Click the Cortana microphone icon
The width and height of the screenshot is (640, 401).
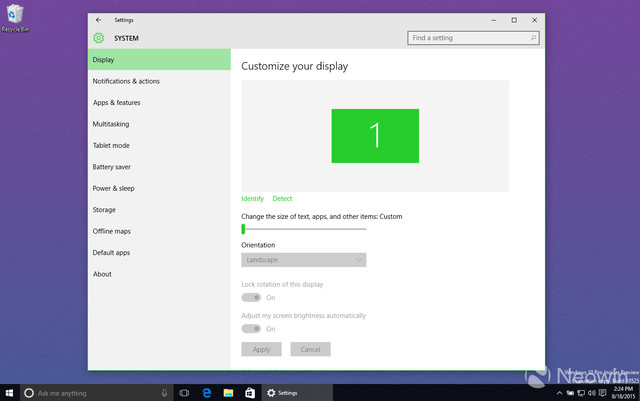pos(164,393)
